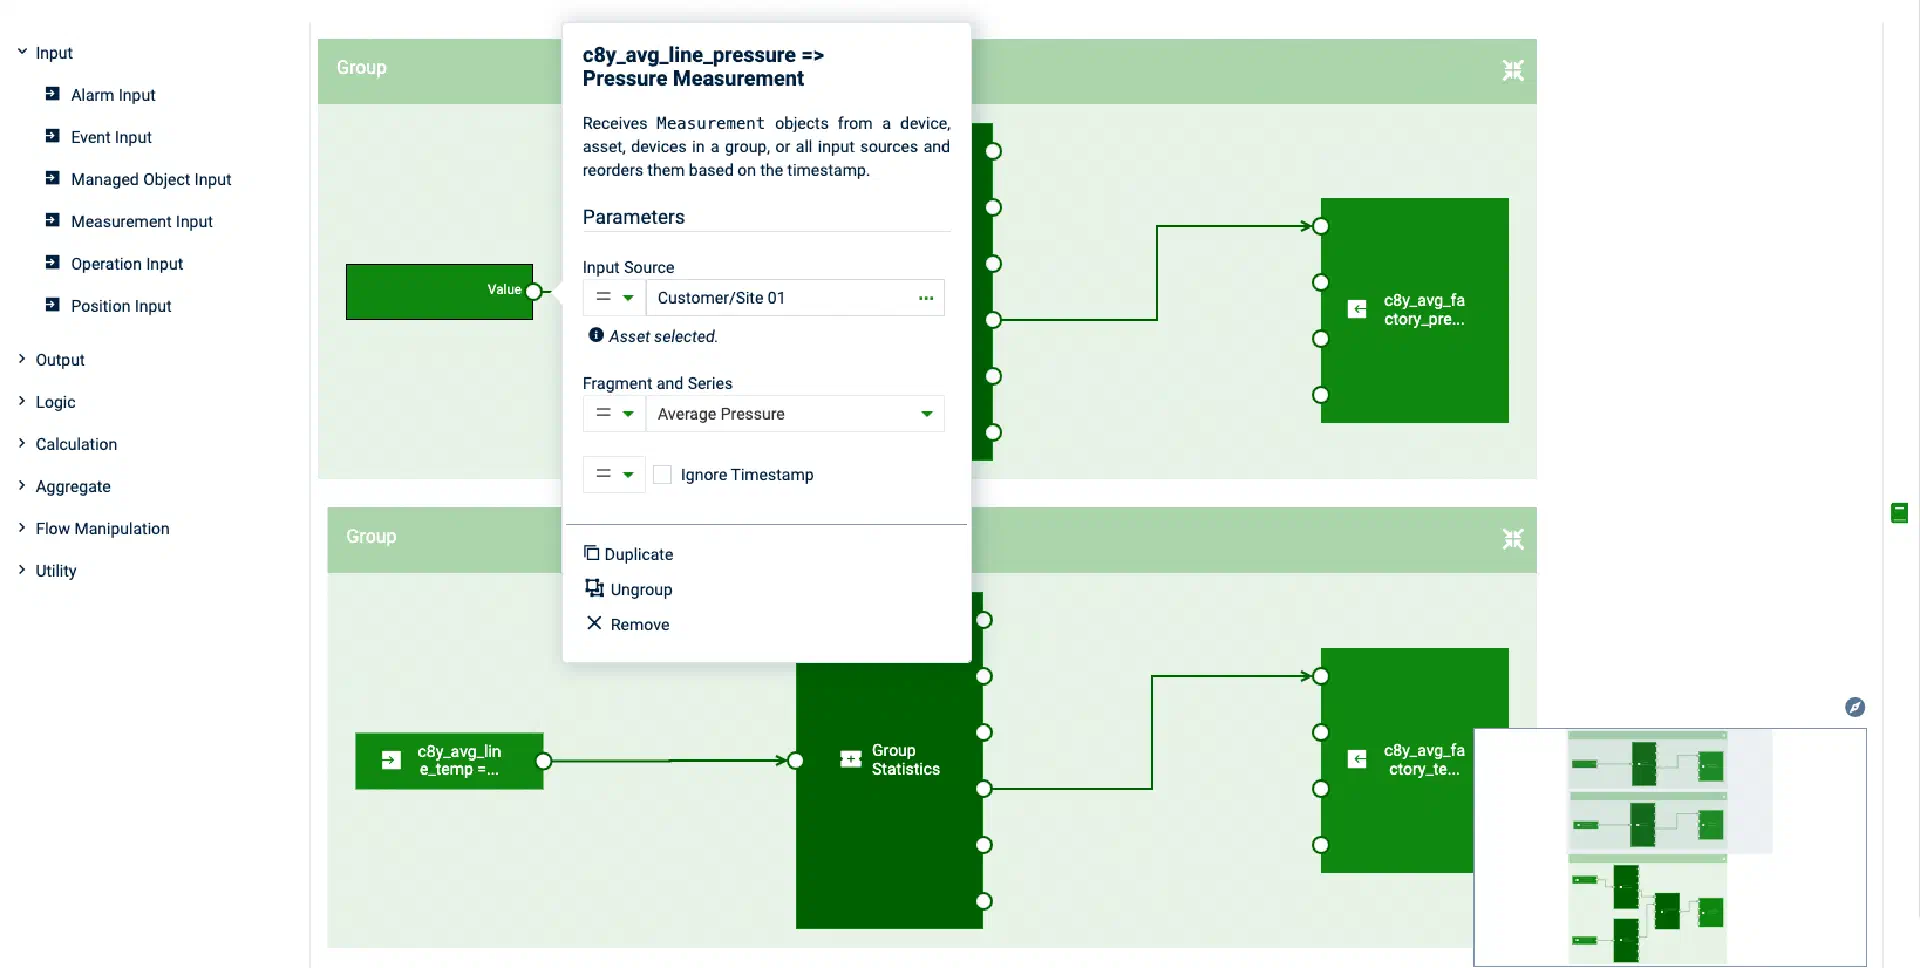Click the Position Input block icon
Image resolution: width=1920 pixels, height=968 pixels.
pyautogui.click(x=52, y=305)
